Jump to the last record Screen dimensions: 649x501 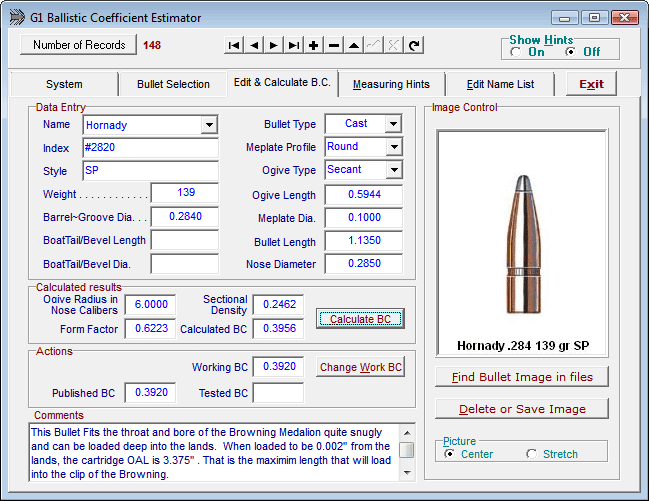pos(294,45)
